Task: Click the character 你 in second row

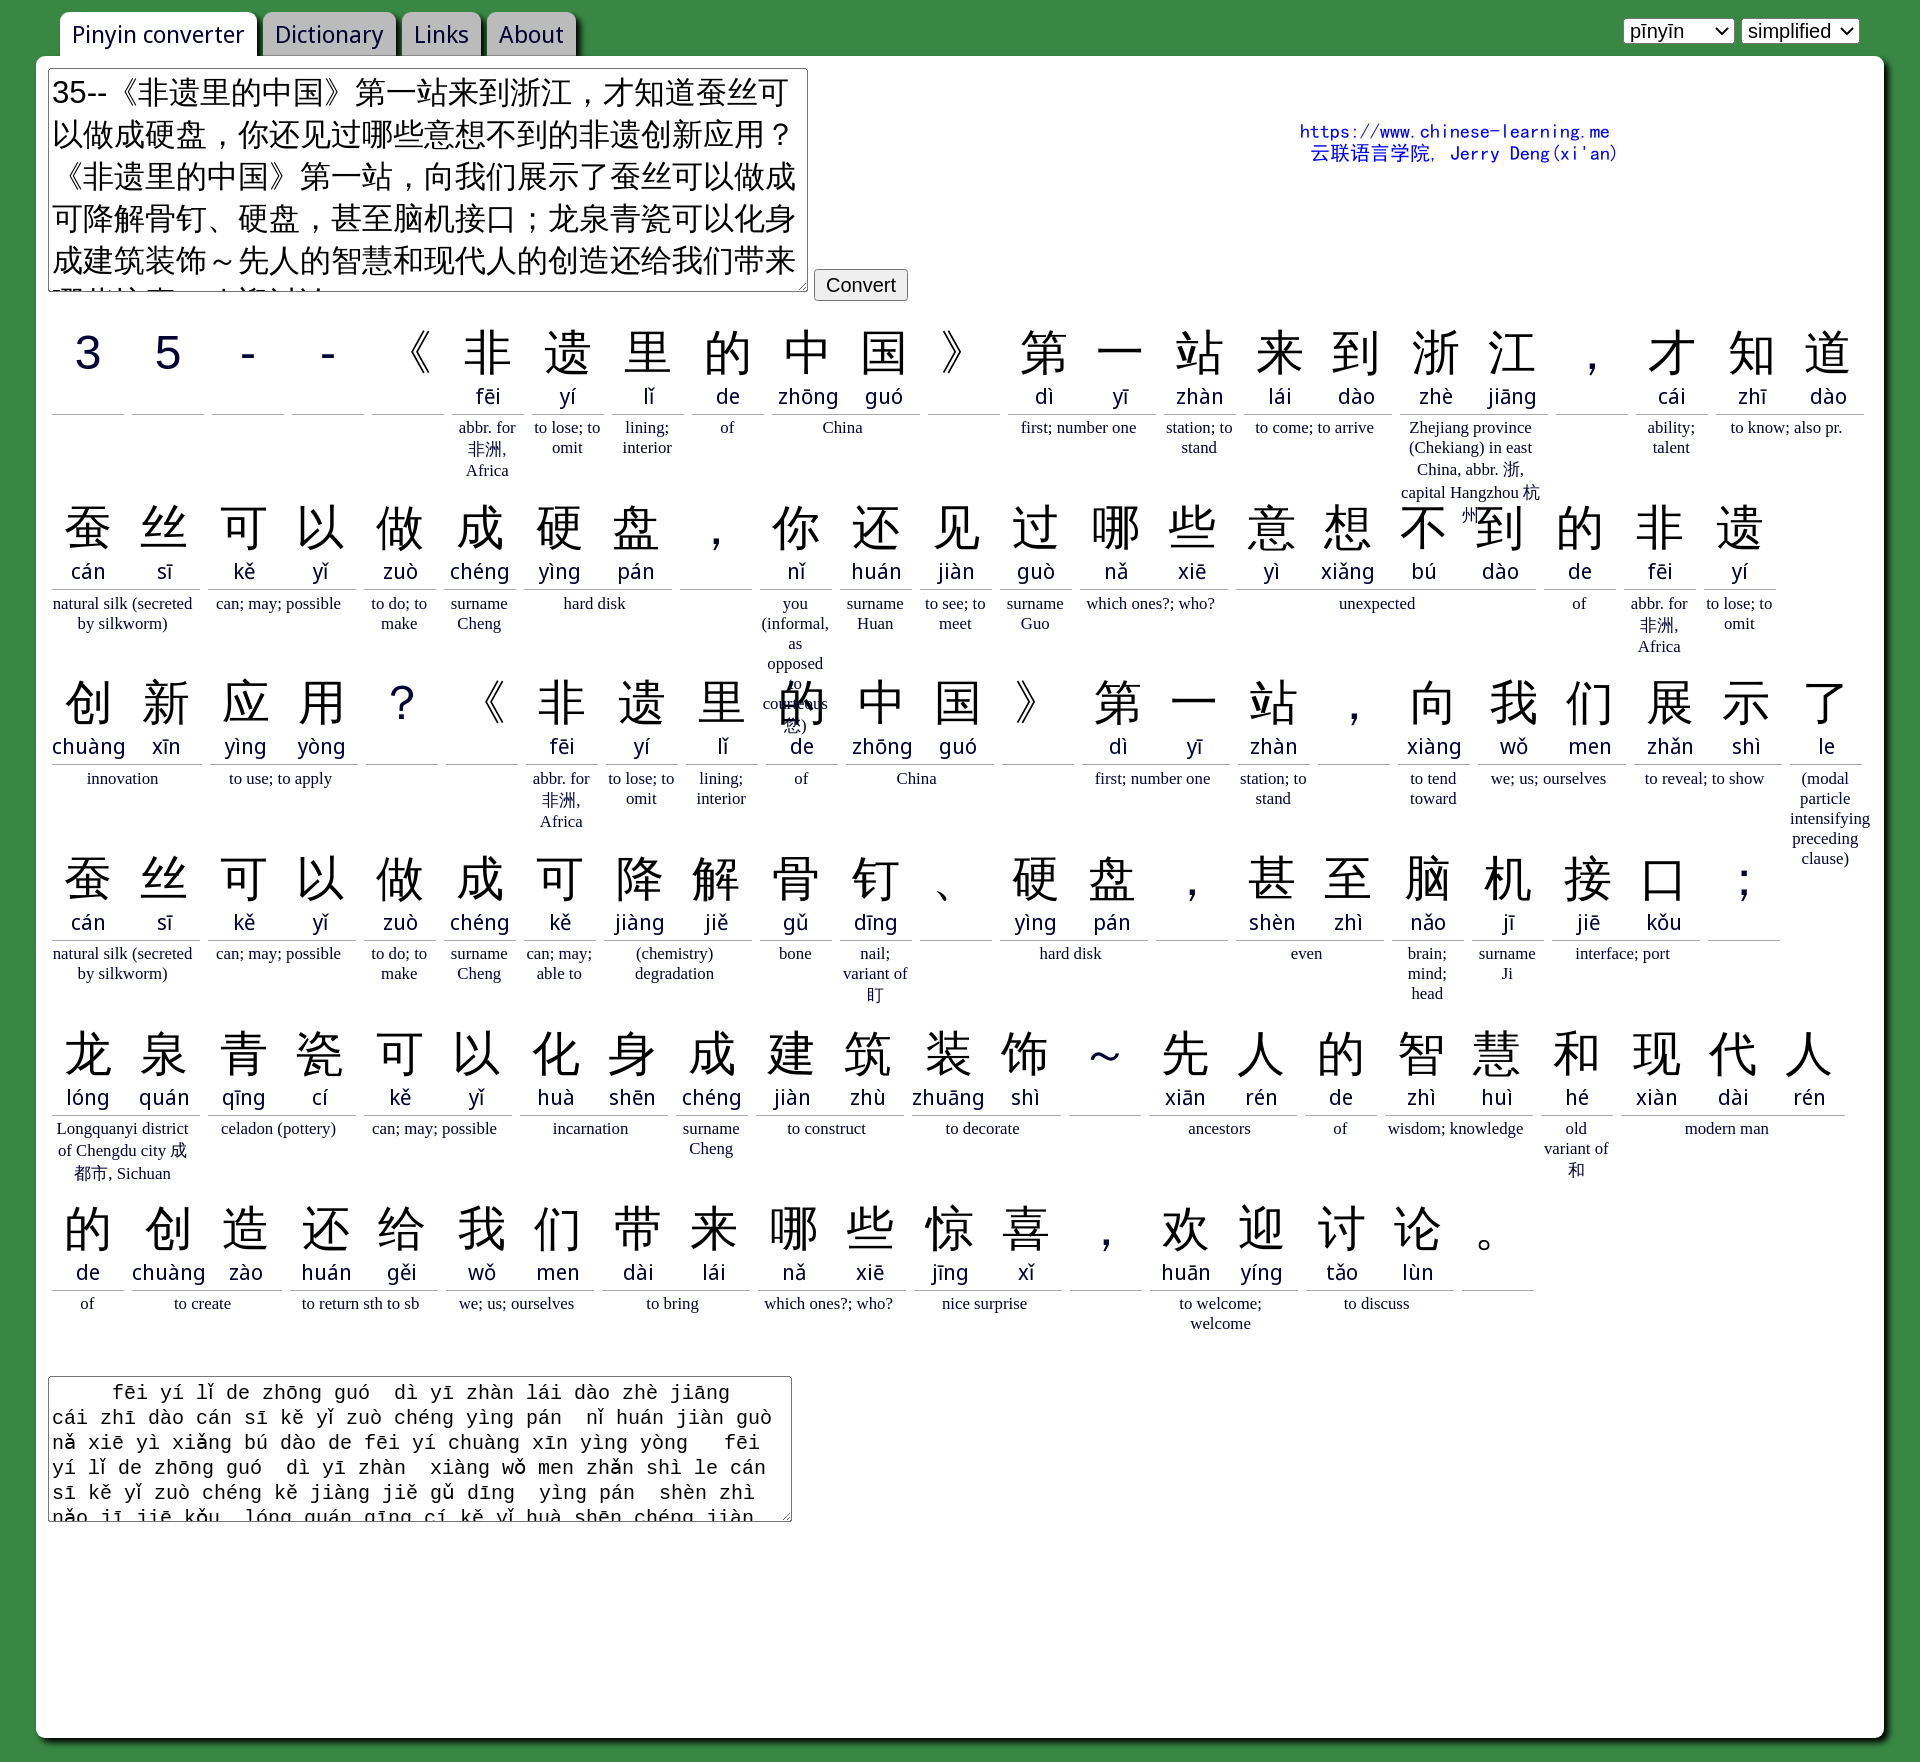Action: pos(796,528)
